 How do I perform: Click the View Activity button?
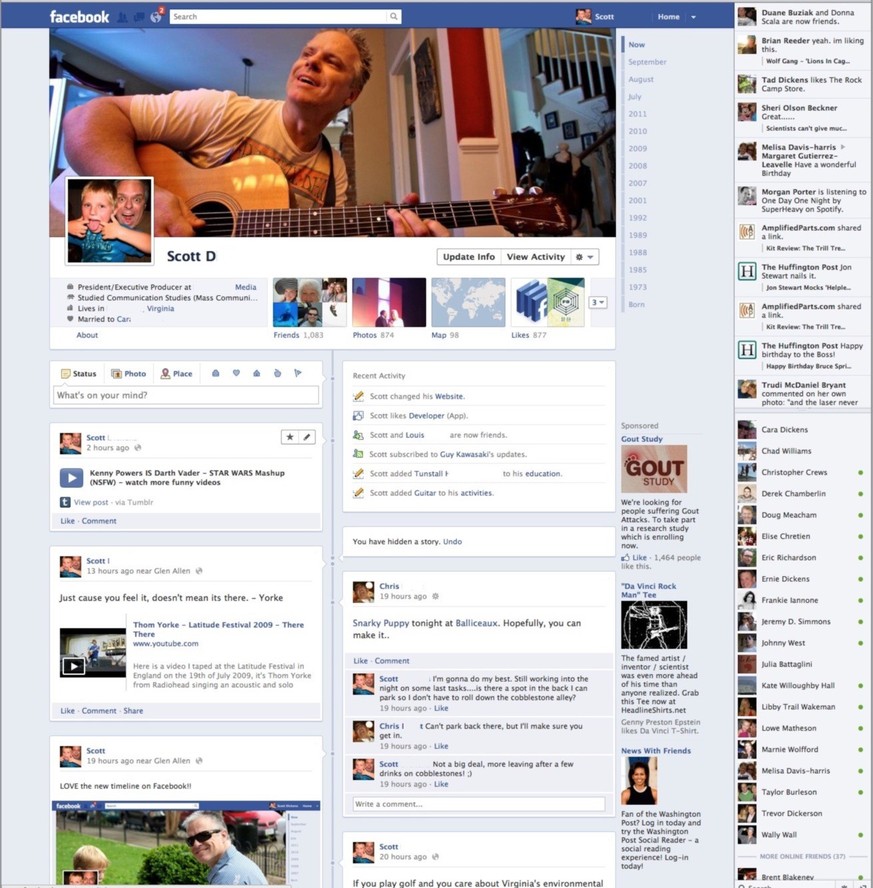point(536,257)
